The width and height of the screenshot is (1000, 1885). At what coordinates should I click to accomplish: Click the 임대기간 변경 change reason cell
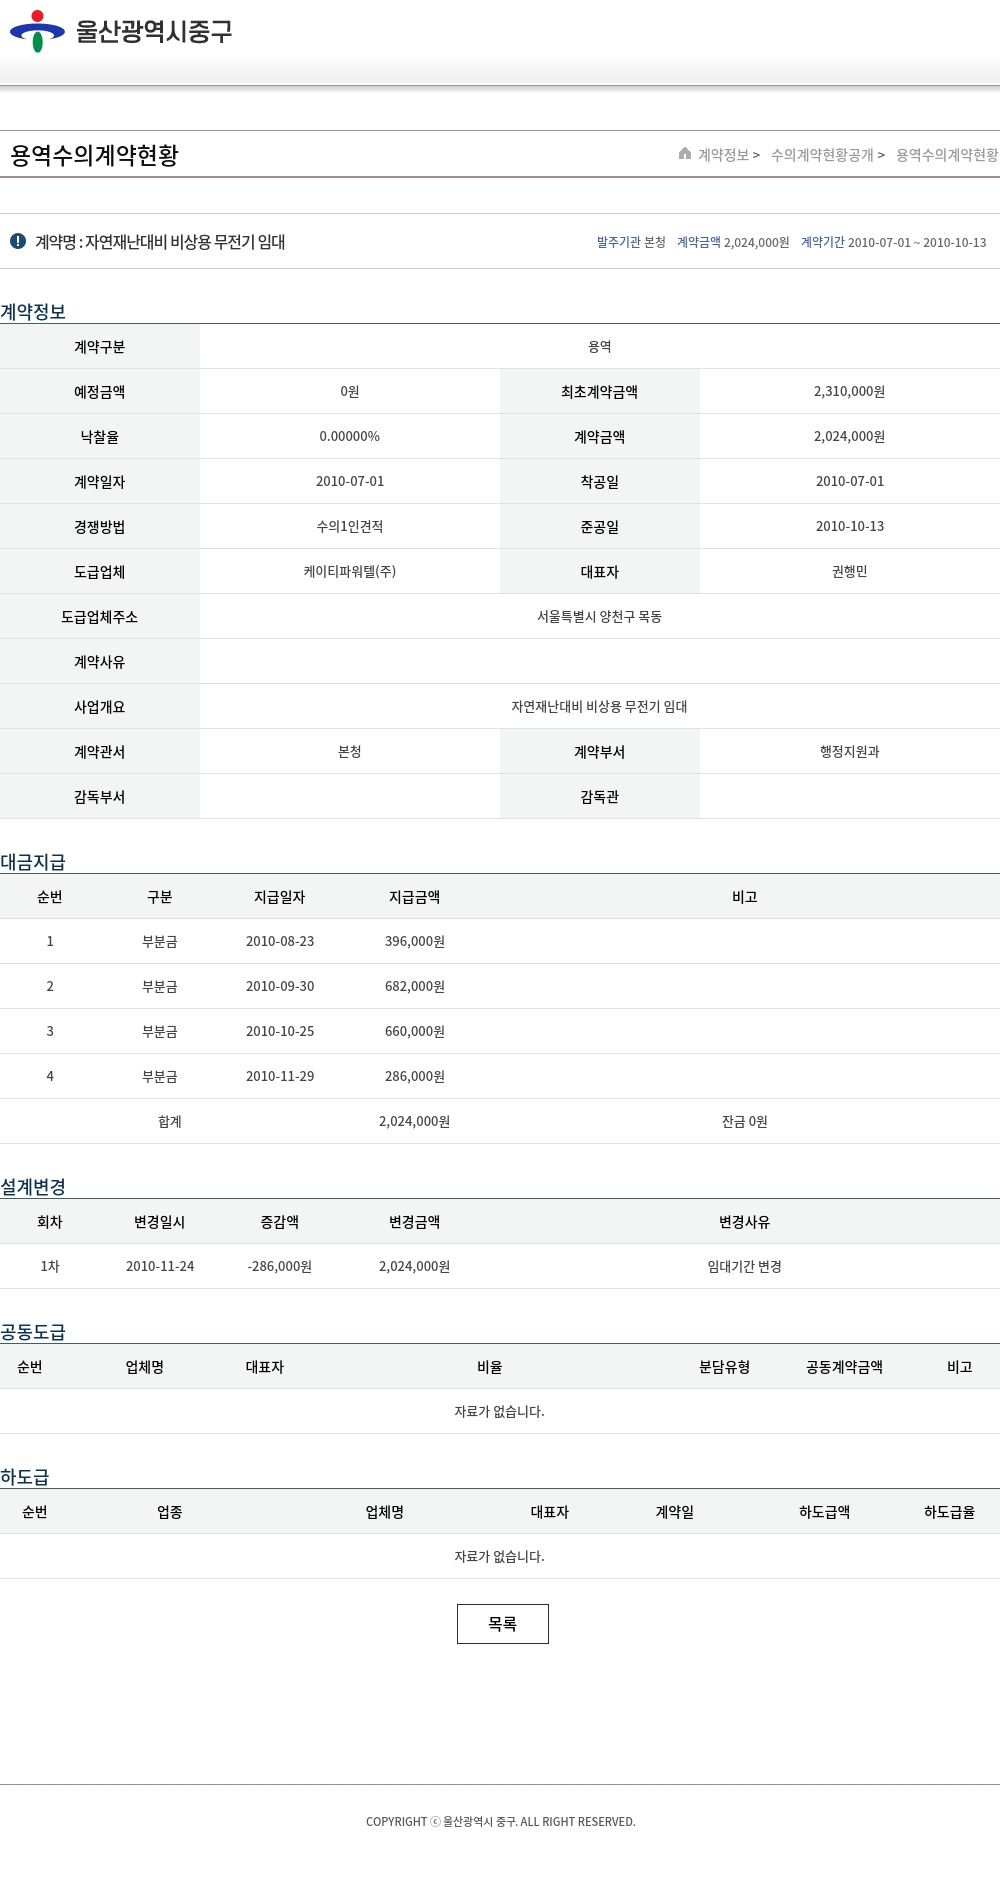(744, 1266)
